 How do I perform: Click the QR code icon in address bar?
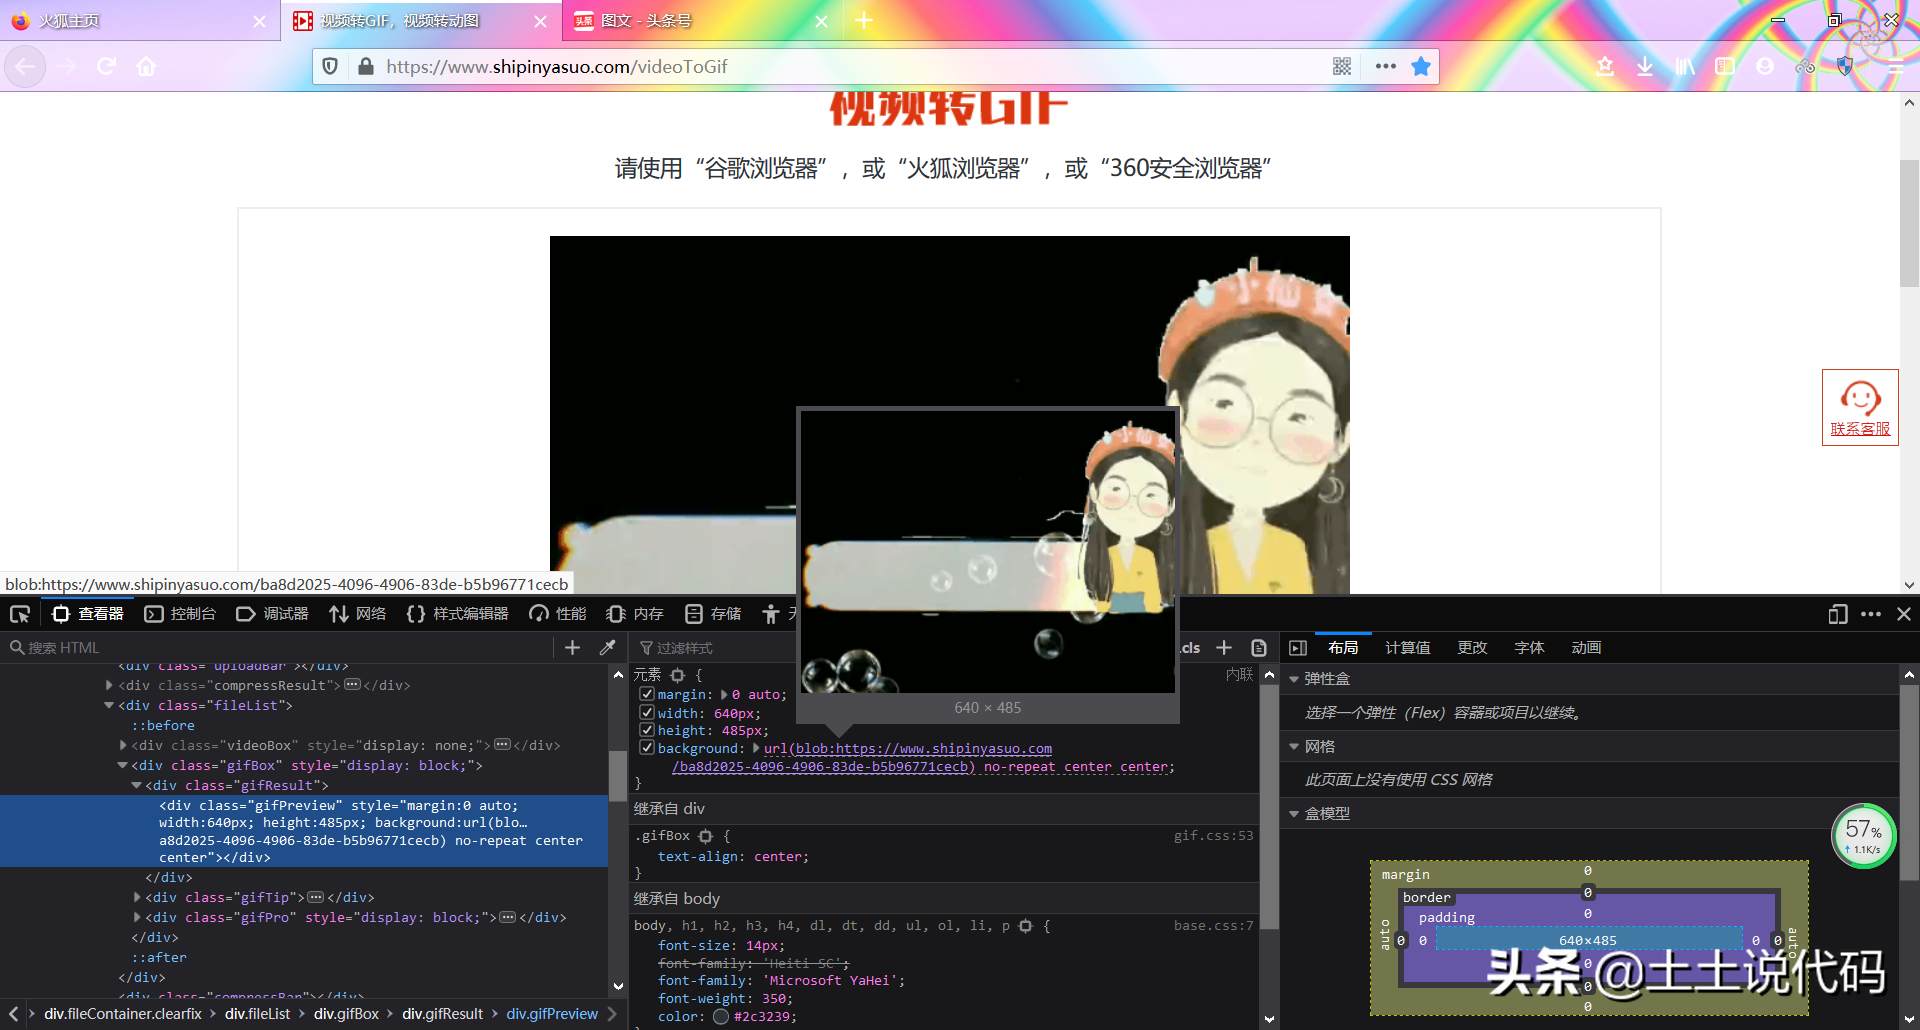(x=1342, y=67)
